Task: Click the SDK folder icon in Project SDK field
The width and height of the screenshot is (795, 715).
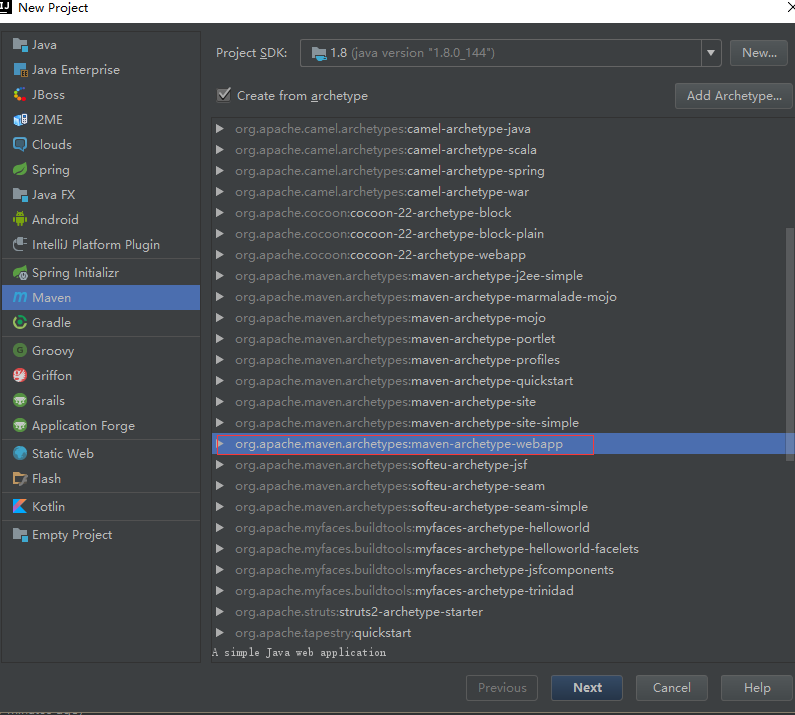Action: point(319,53)
